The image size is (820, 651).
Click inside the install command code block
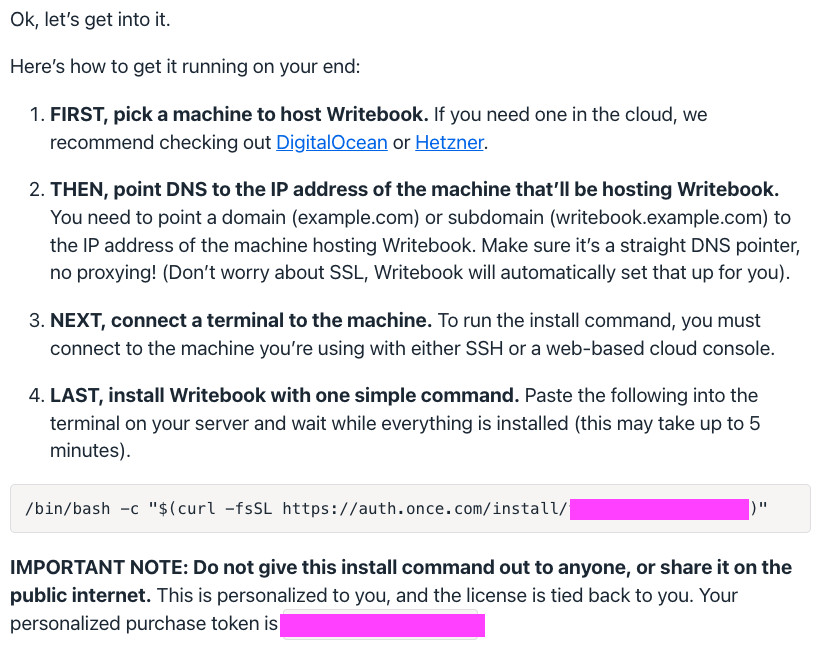pyautogui.click(x=410, y=509)
